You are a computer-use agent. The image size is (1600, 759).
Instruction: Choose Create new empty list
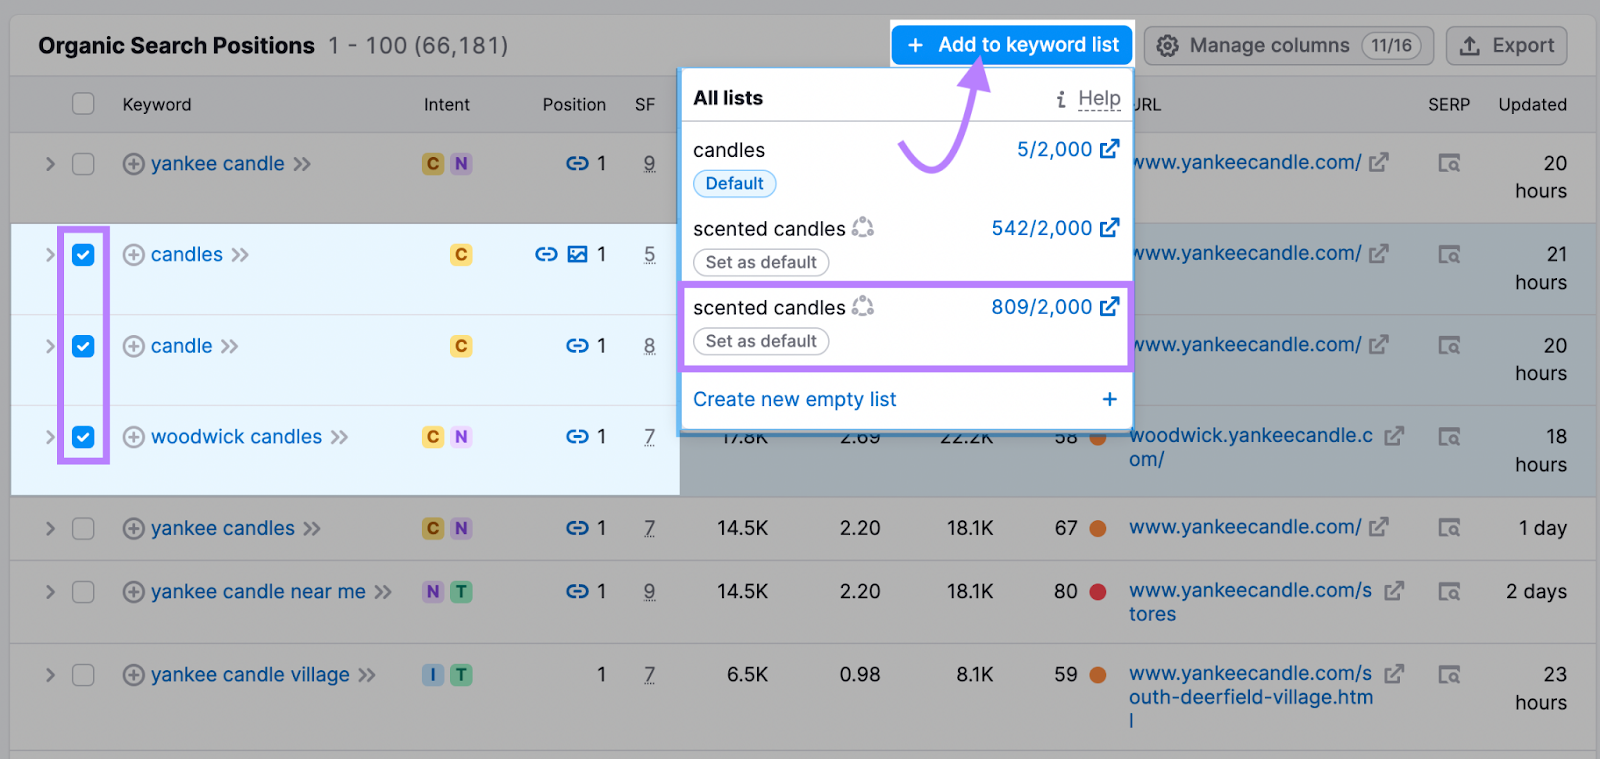(795, 399)
